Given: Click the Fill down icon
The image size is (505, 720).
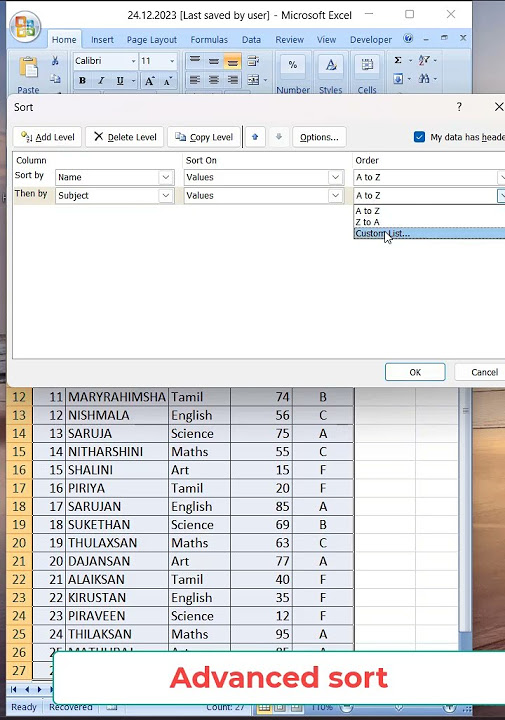Looking at the screenshot, I should tap(398, 79).
